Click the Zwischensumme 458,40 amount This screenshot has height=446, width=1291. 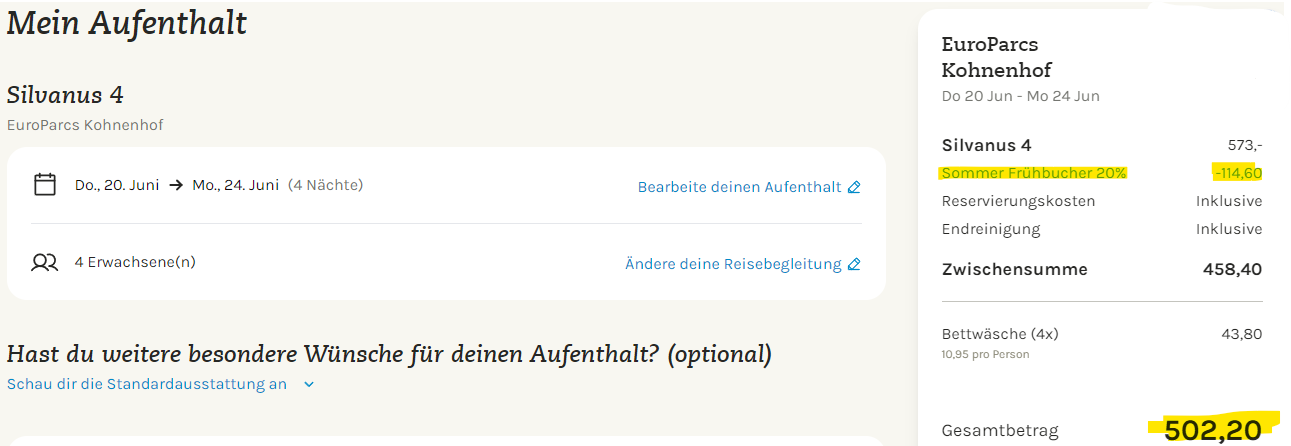click(1232, 269)
